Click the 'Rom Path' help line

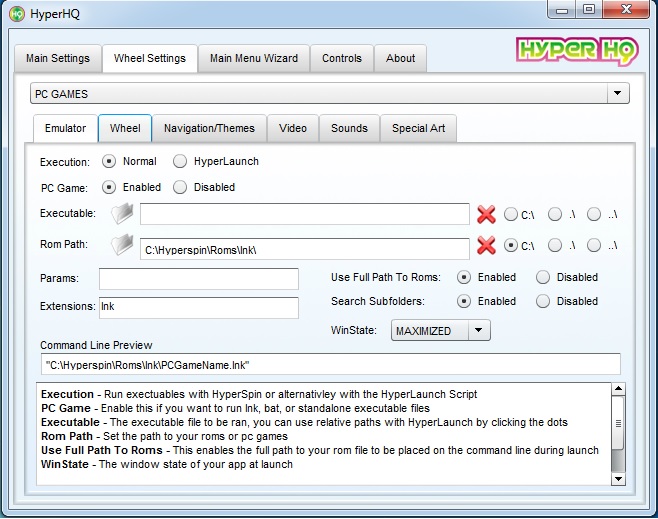click(164, 436)
